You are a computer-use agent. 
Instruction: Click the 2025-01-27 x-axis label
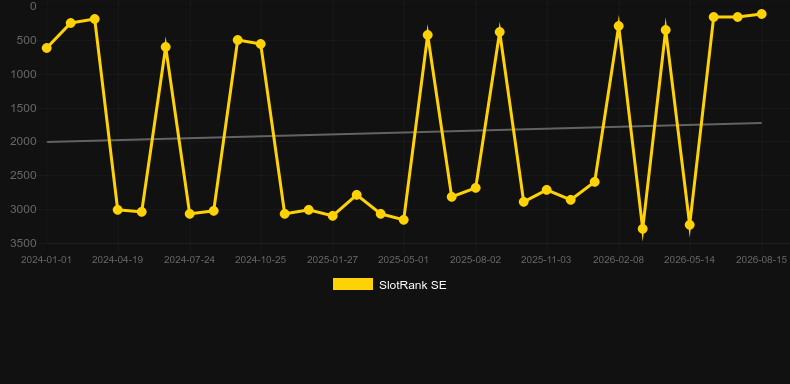point(332,260)
